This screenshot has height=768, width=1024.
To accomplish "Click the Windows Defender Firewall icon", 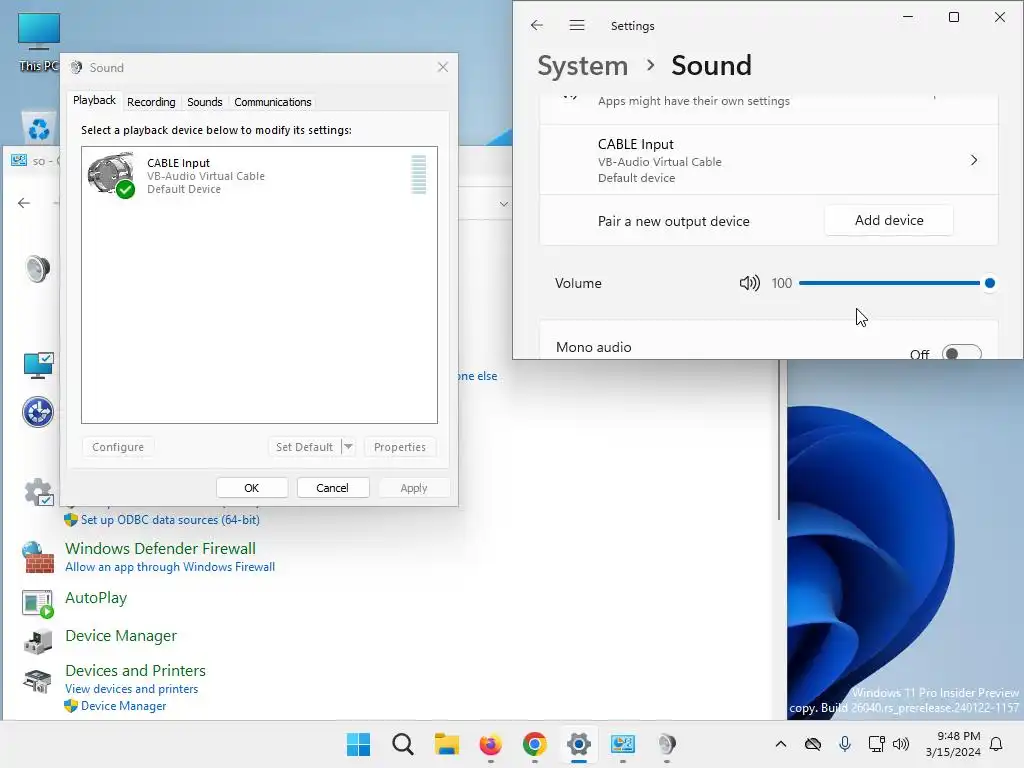I will [39, 557].
